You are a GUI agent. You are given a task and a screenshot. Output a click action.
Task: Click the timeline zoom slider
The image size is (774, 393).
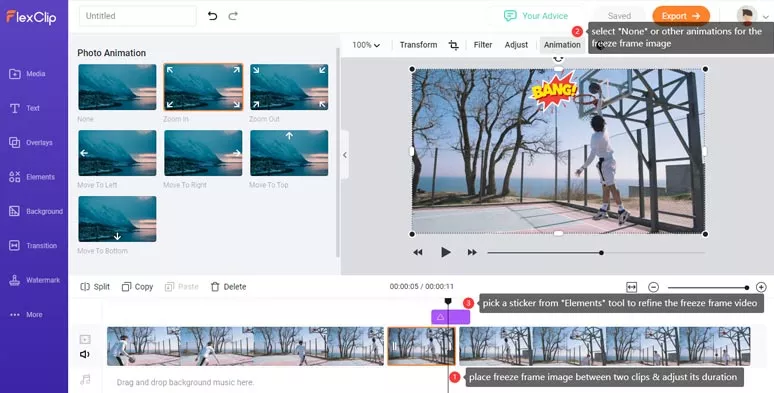point(708,287)
